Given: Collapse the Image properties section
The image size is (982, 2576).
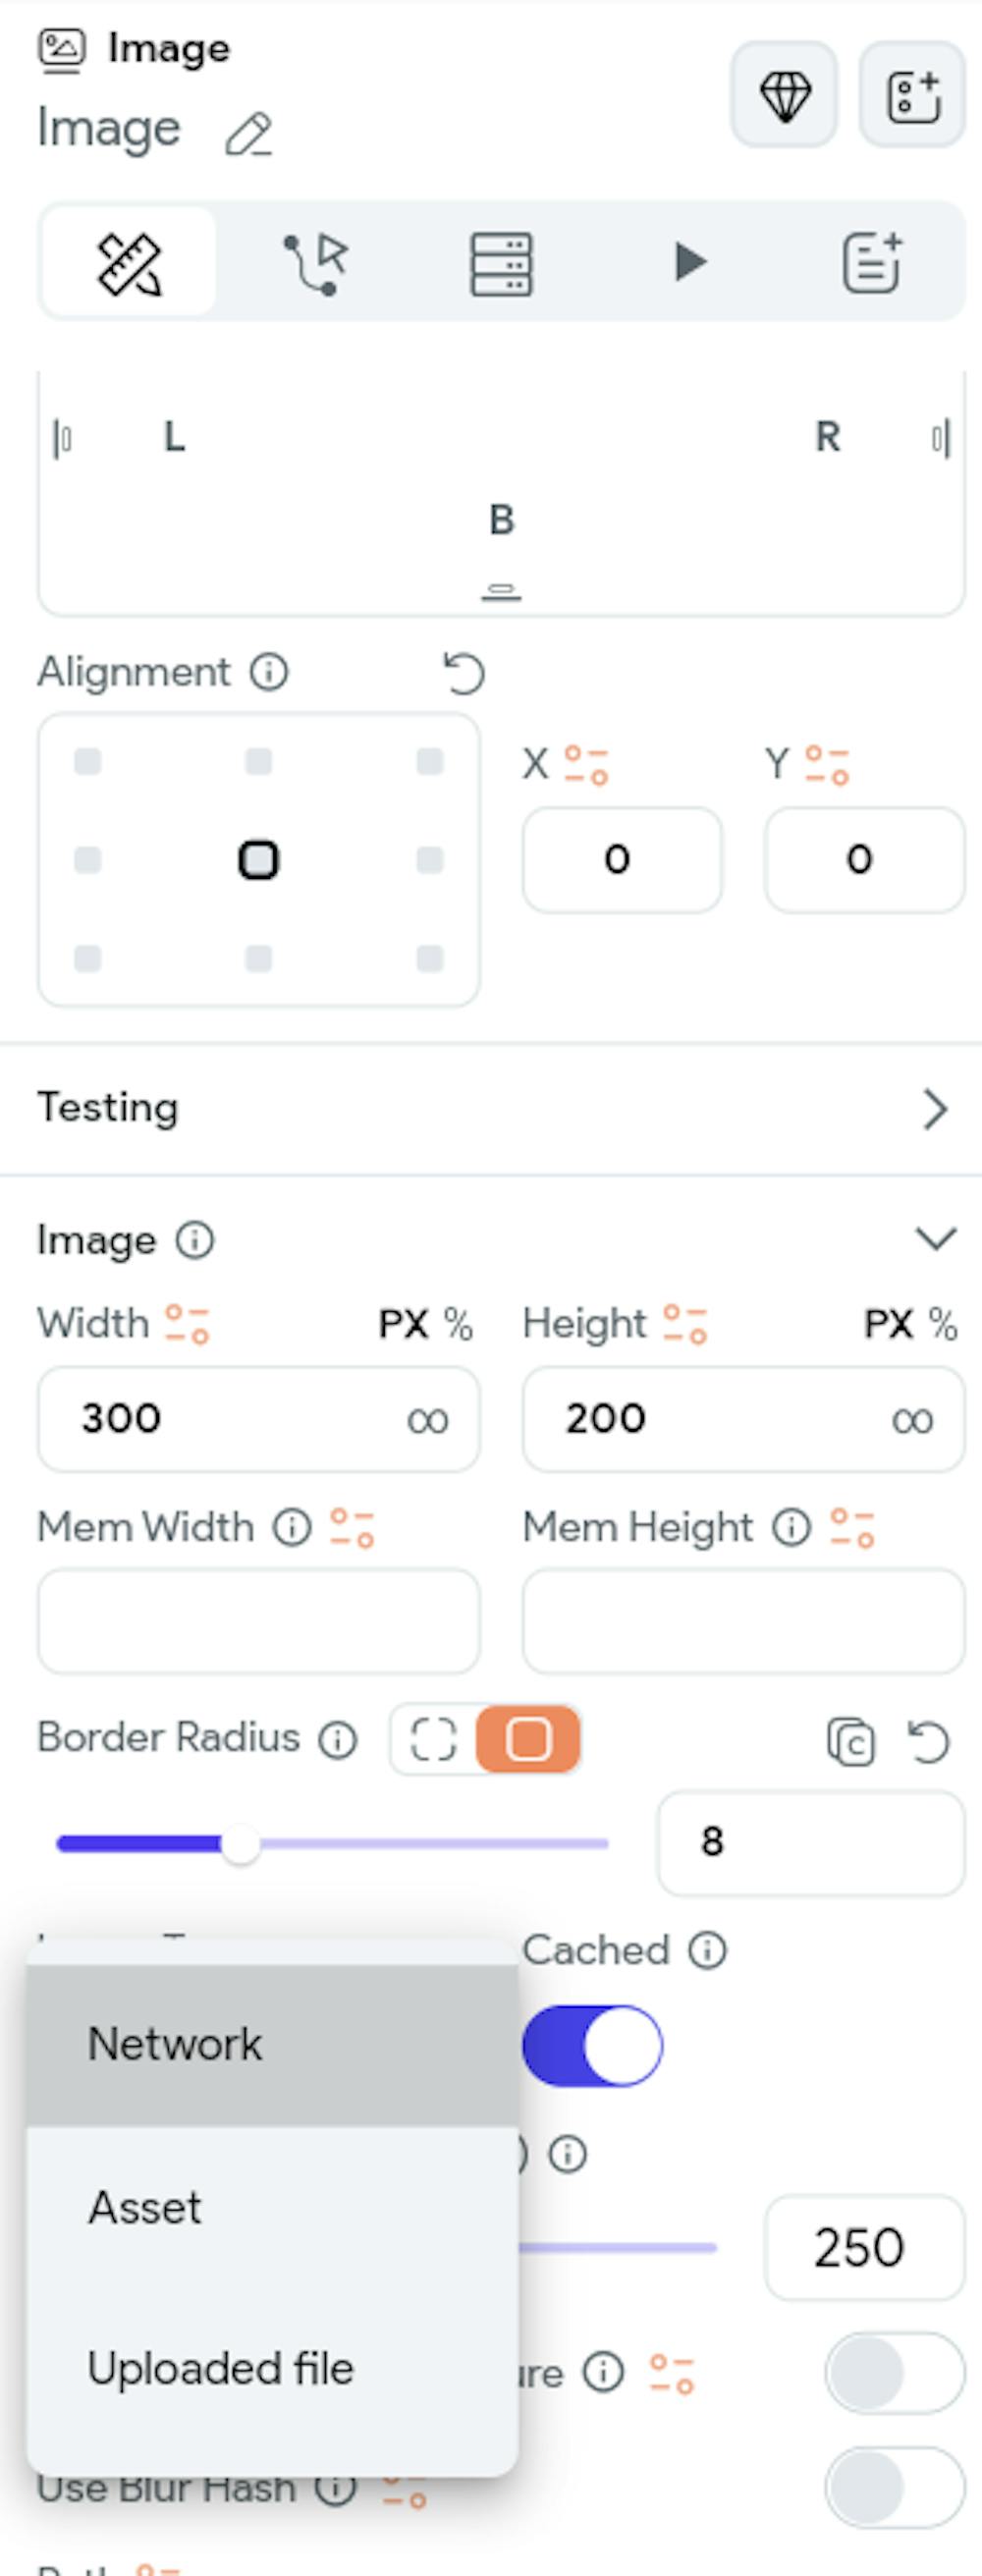Looking at the screenshot, I should 934,1239.
